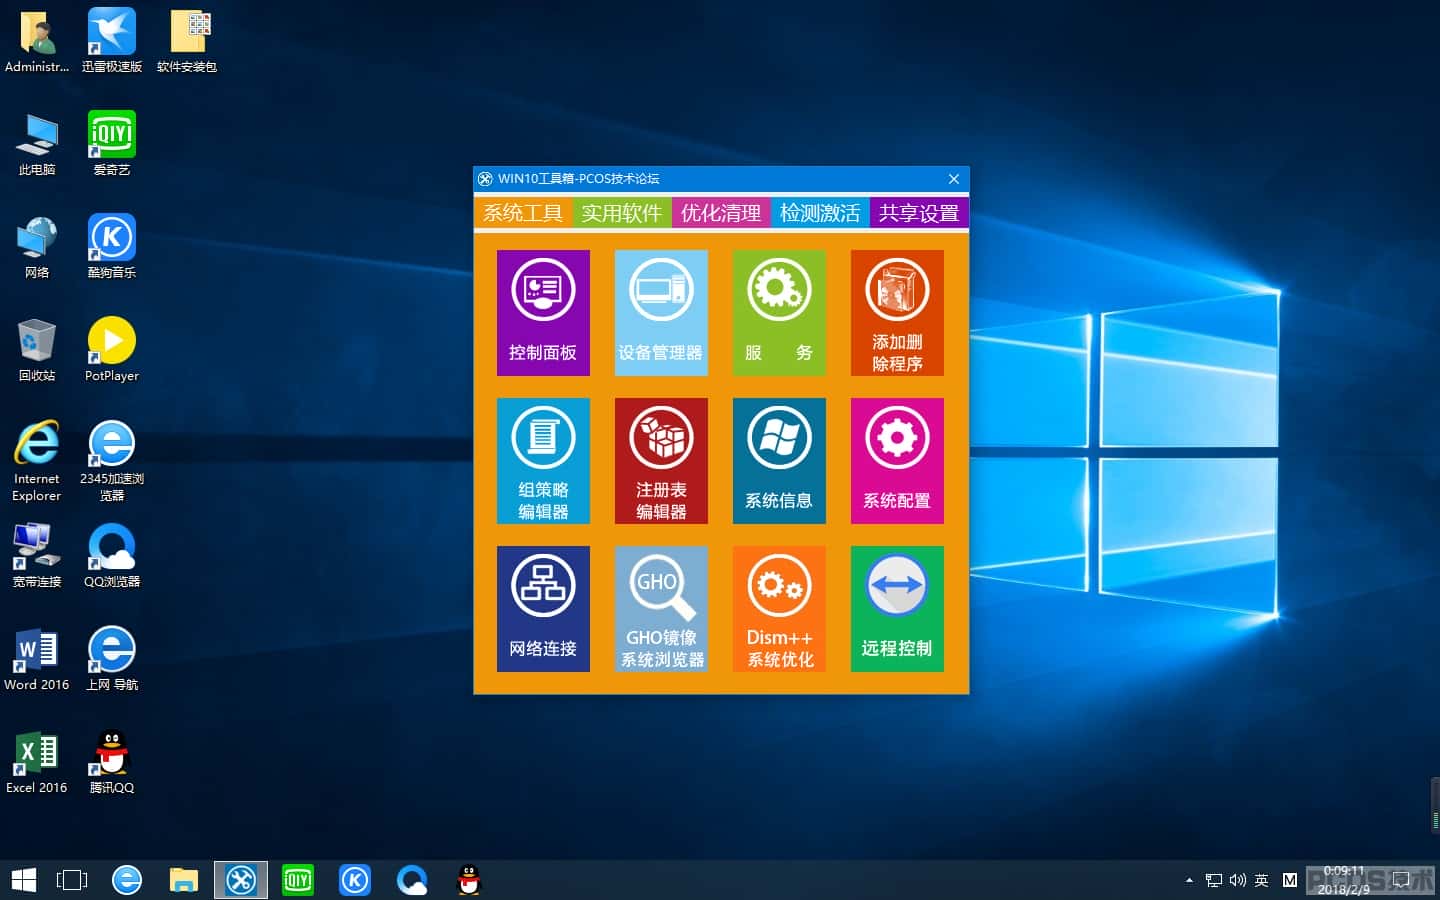Select Administrator folder desktop icon

(37, 40)
